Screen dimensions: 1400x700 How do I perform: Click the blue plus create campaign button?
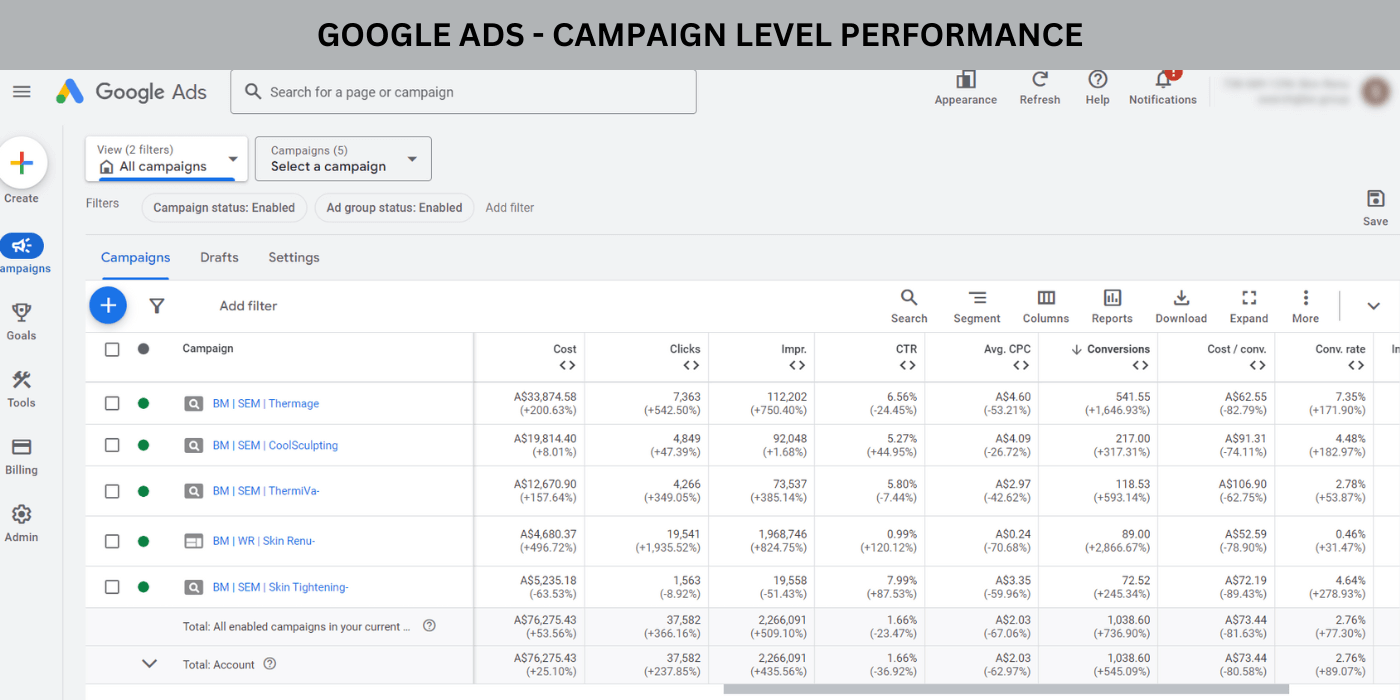click(x=108, y=305)
